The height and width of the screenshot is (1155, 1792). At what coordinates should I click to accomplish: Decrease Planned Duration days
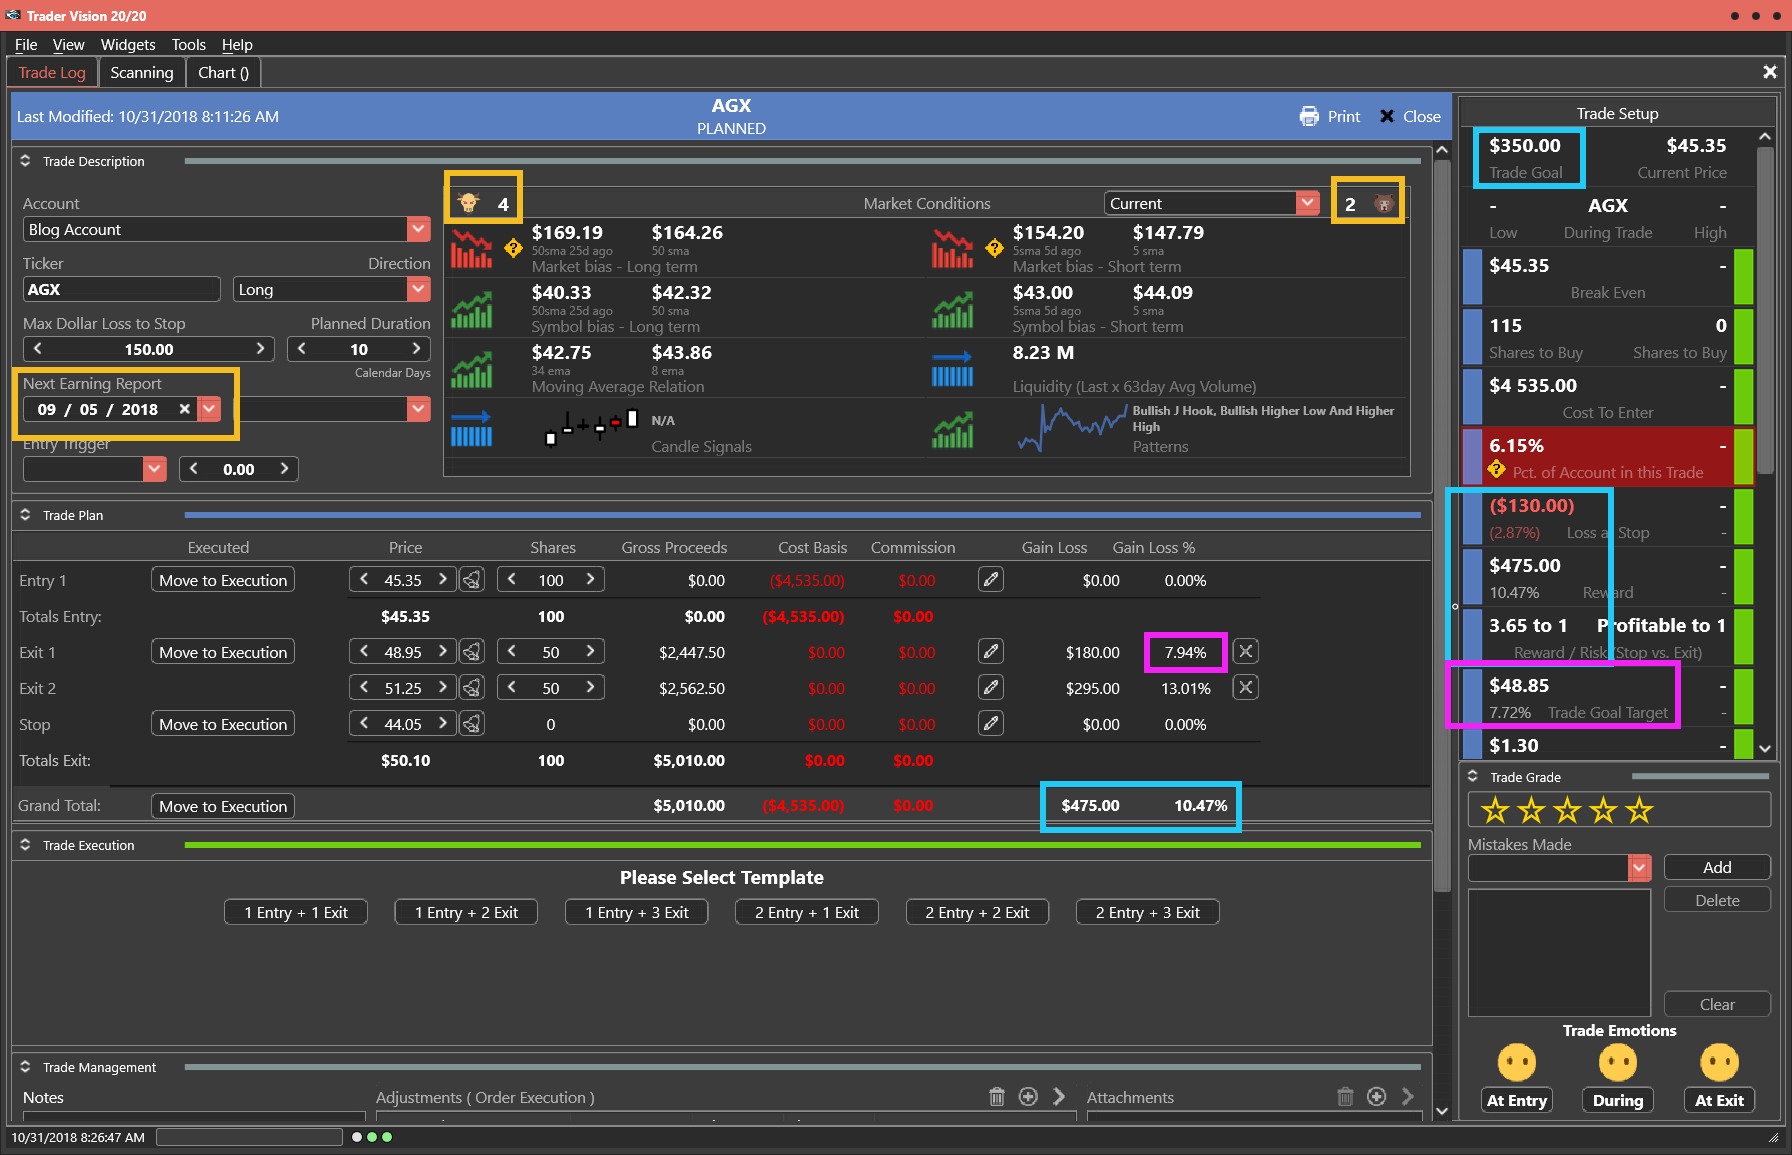point(302,349)
